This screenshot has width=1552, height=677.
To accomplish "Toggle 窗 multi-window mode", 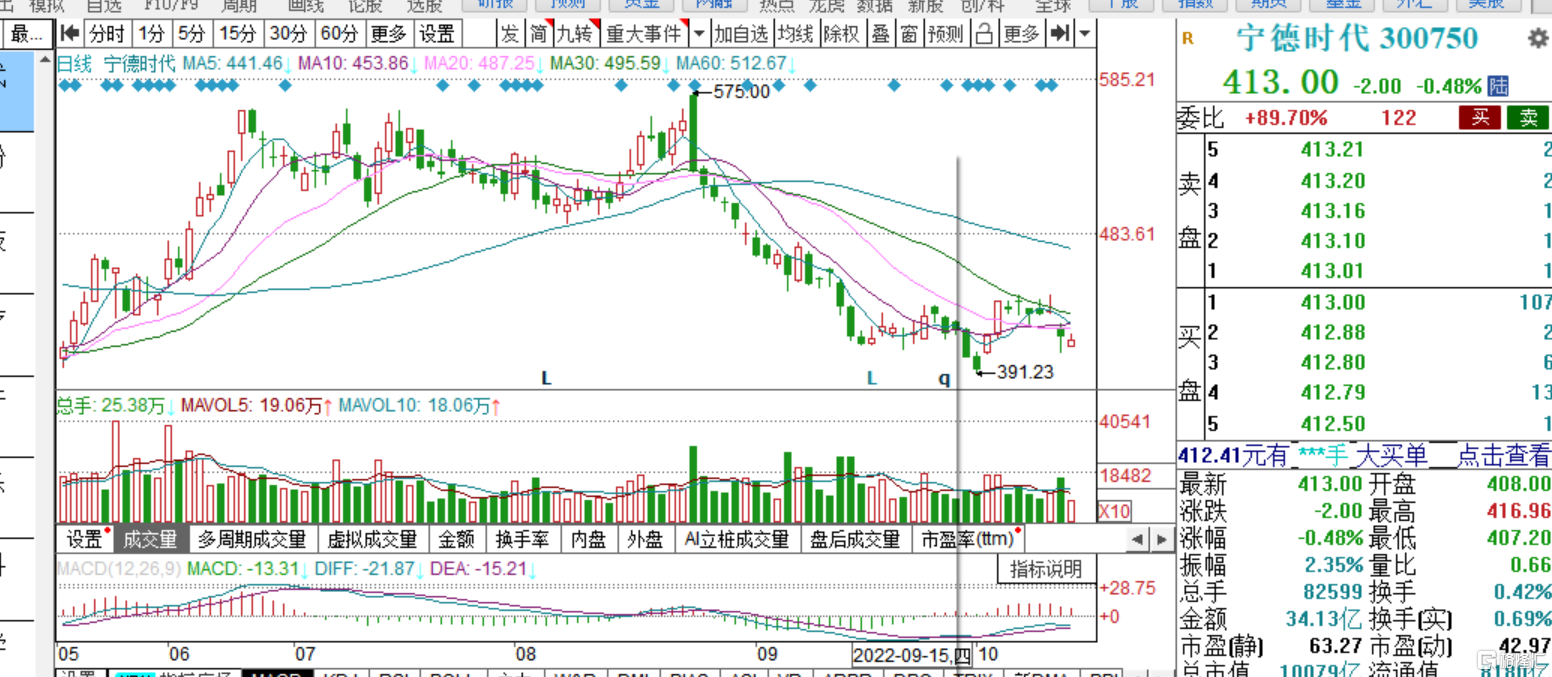I will pyautogui.click(x=908, y=34).
